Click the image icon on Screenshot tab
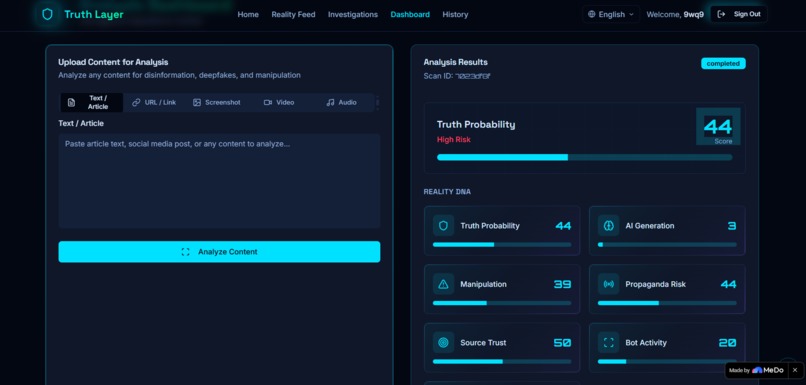806x385 pixels. click(197, 102)
